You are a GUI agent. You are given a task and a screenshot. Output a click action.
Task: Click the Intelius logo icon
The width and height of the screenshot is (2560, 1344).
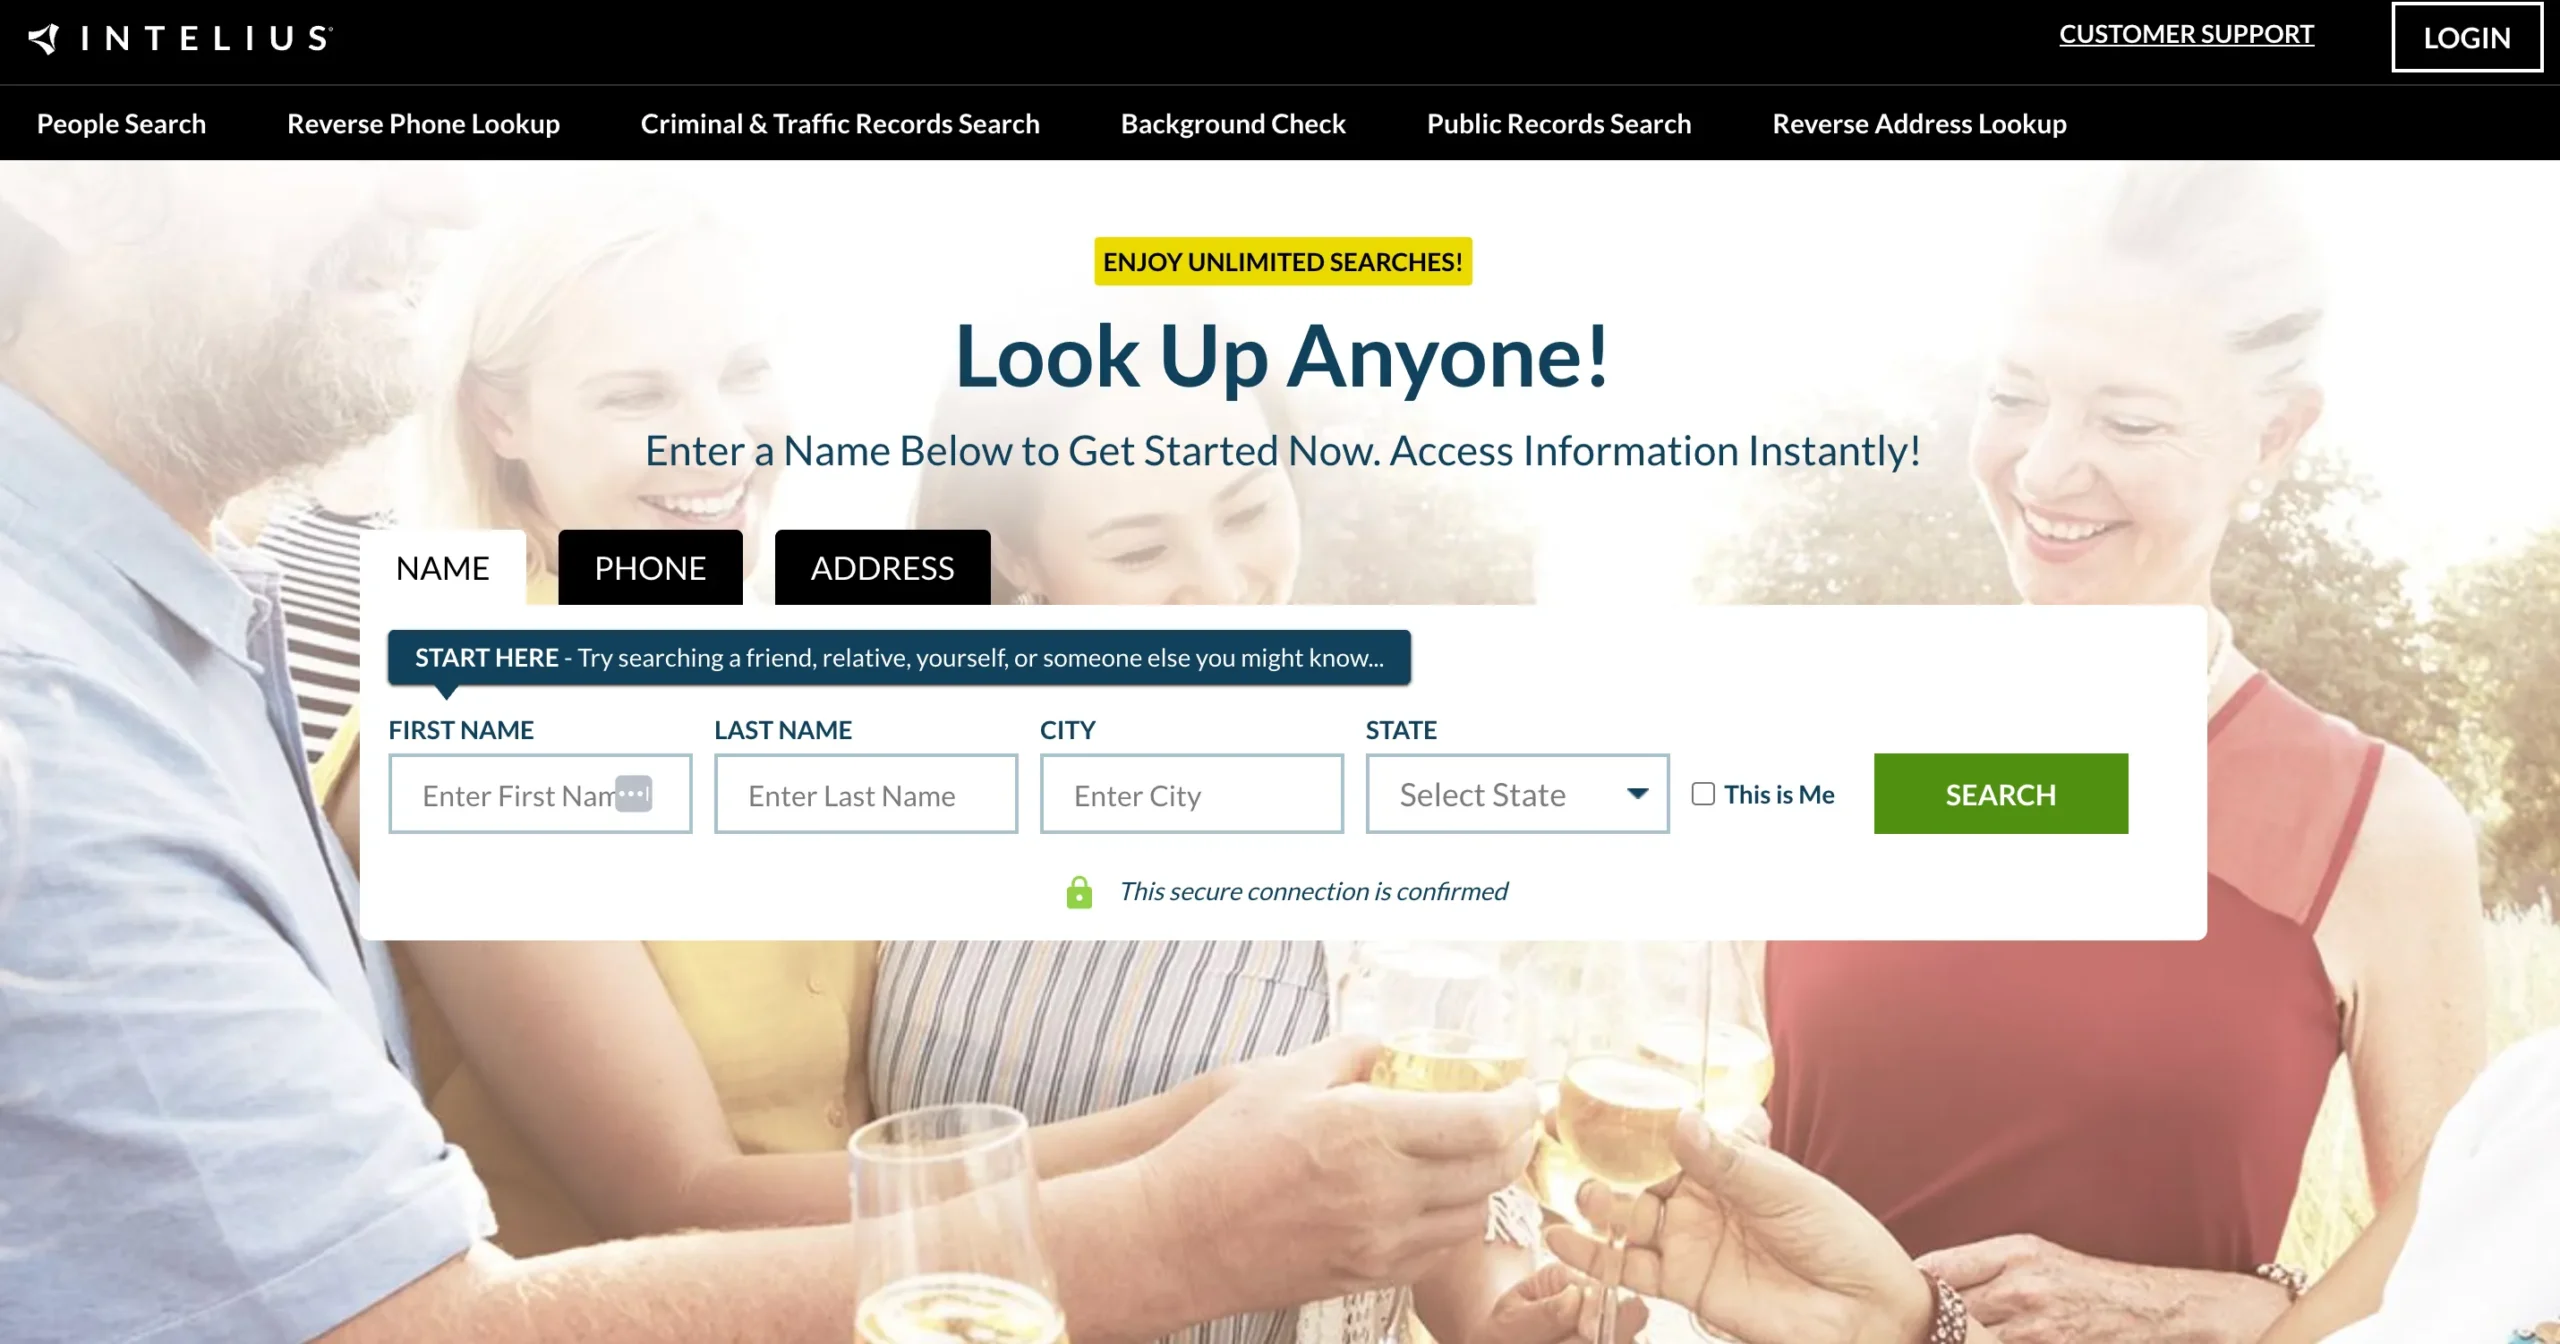pyautogui.click(x=43, y=38)
